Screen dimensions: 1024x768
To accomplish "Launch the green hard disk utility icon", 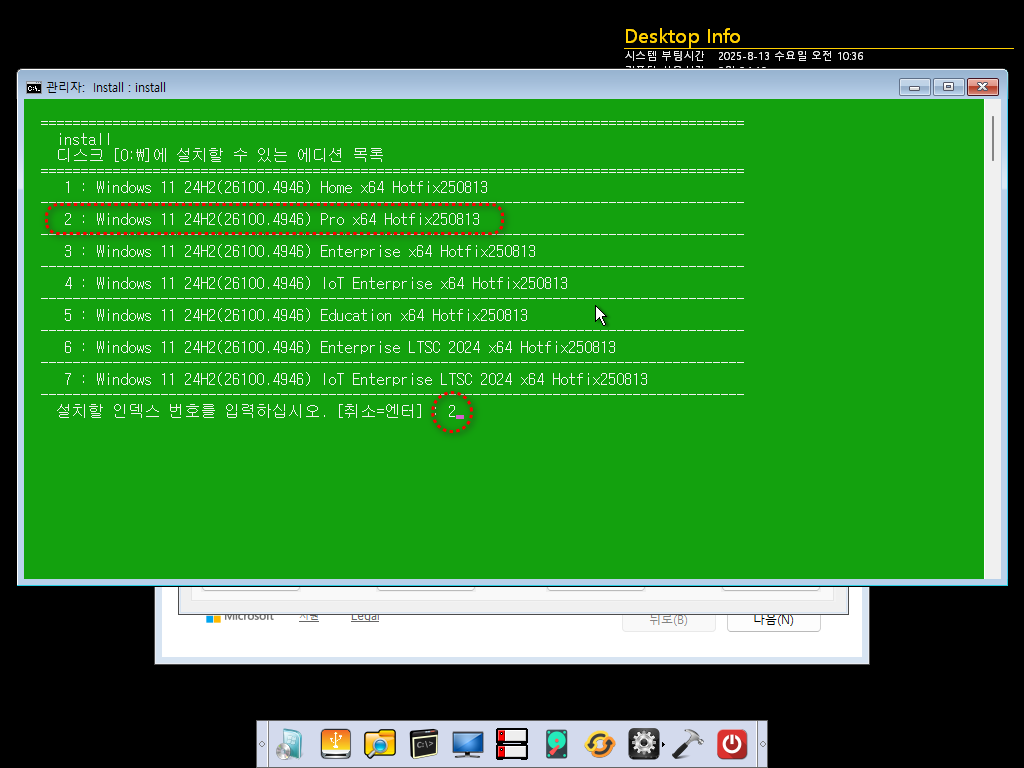I will 556,744.
